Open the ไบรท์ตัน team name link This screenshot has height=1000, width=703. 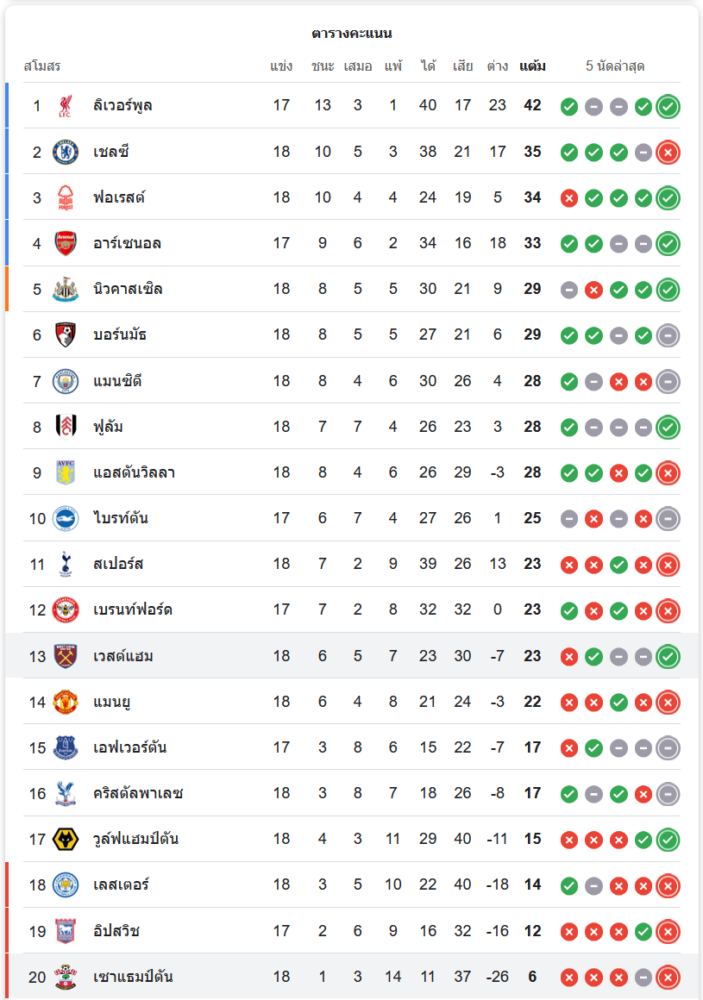(x=120, y=518)
